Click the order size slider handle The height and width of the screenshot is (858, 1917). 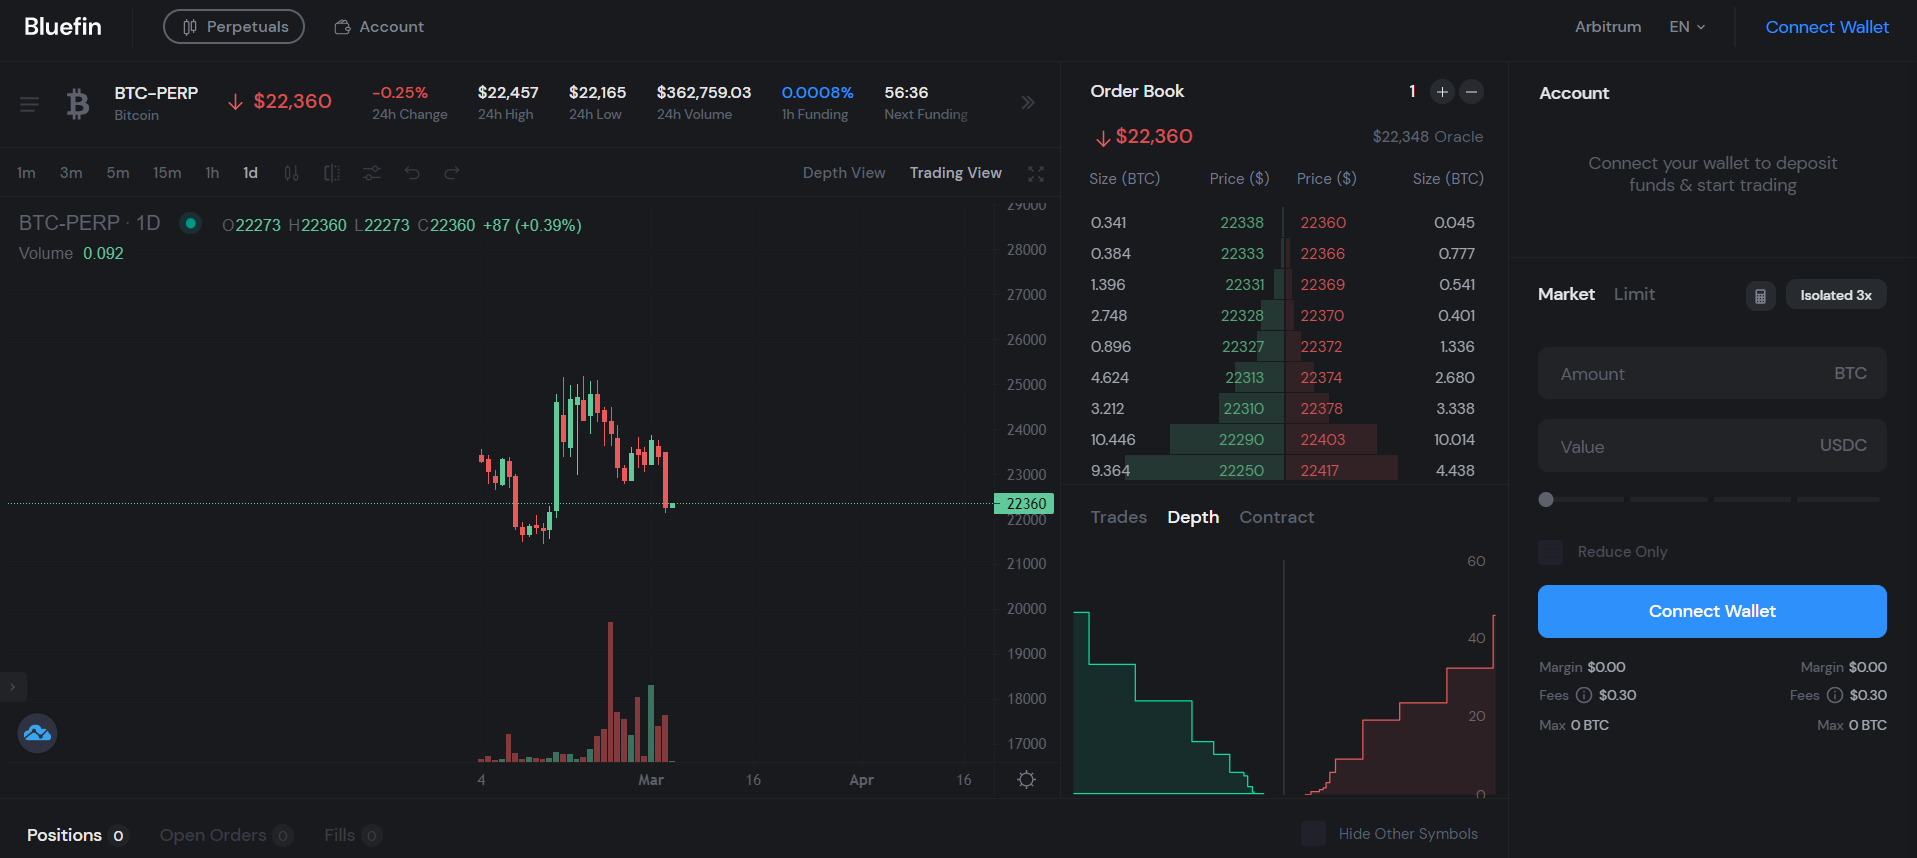[x=1546, y=499]
